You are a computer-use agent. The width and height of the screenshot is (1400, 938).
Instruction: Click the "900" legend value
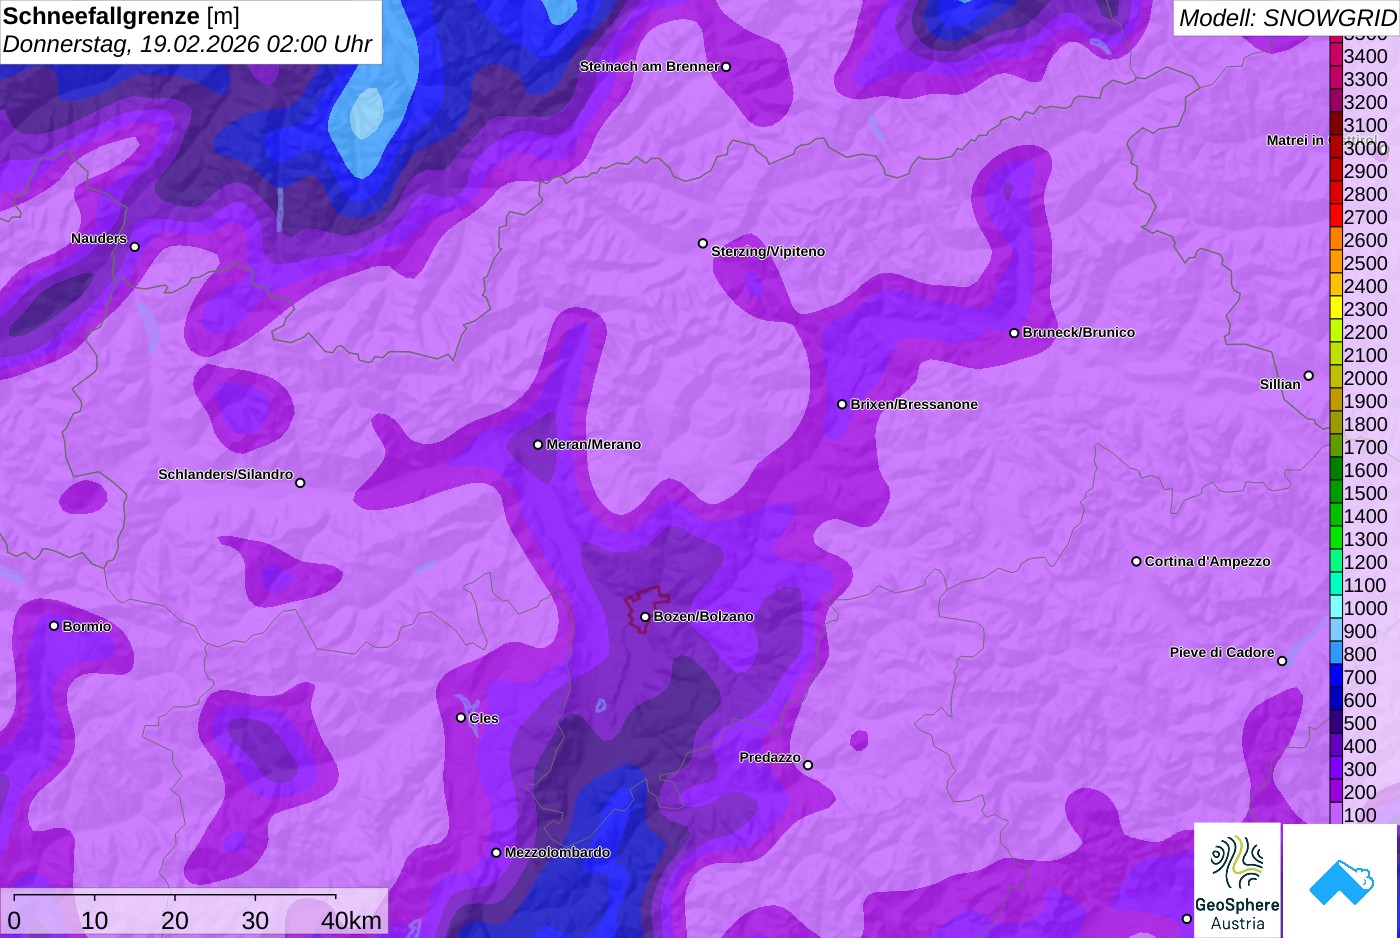pos(1360,631)
